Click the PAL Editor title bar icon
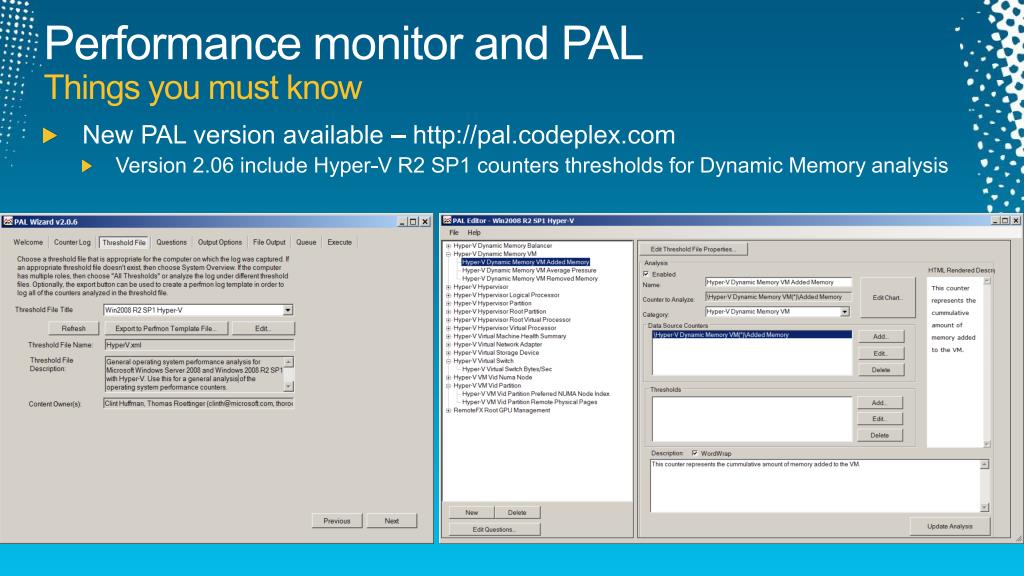The height and width of the screenshot is (576, 1024). (x=447, y=221)
